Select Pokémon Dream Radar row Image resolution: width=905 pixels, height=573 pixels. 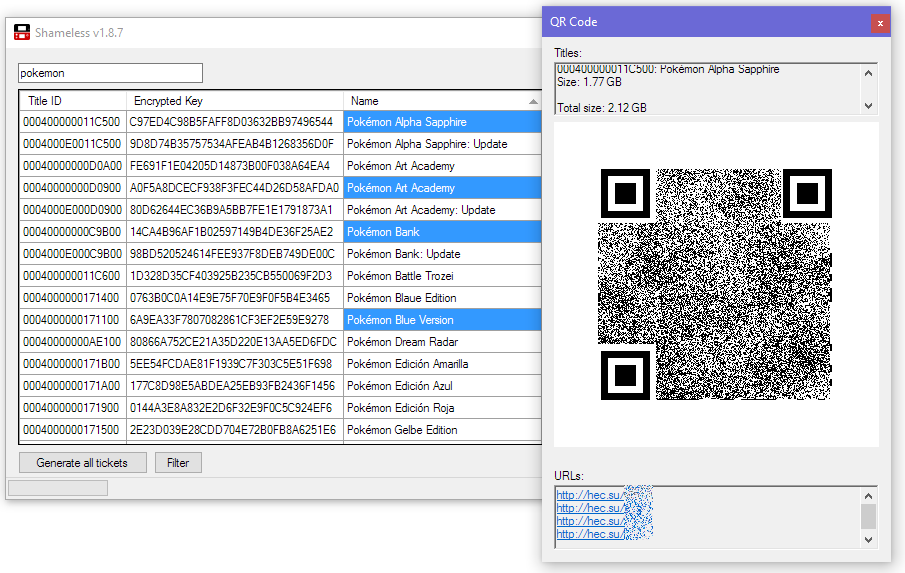[281, 341]
